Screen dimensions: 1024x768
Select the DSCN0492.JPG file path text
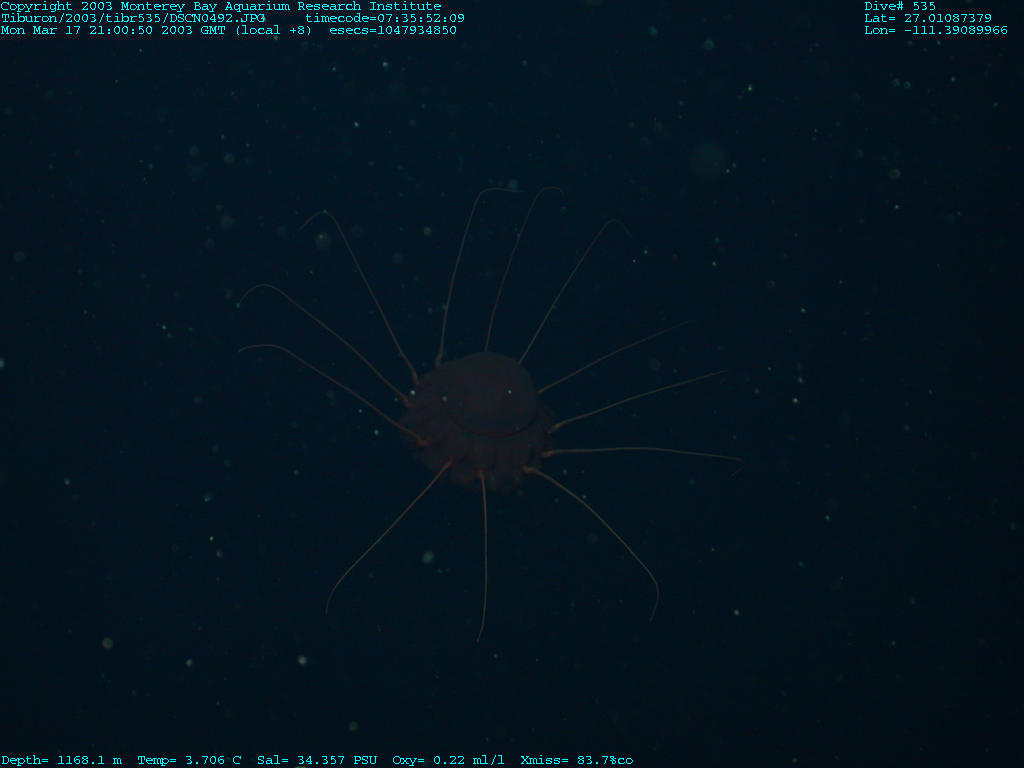(x=133, y=18)
